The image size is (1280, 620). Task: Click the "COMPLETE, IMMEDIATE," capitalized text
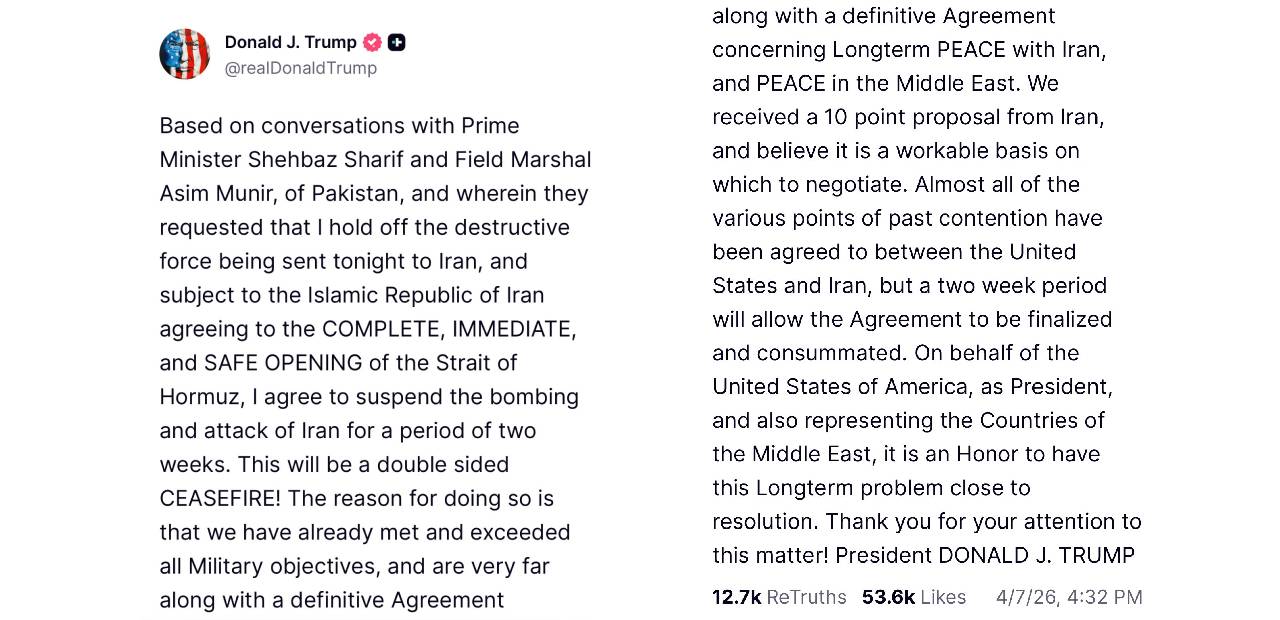448,329
